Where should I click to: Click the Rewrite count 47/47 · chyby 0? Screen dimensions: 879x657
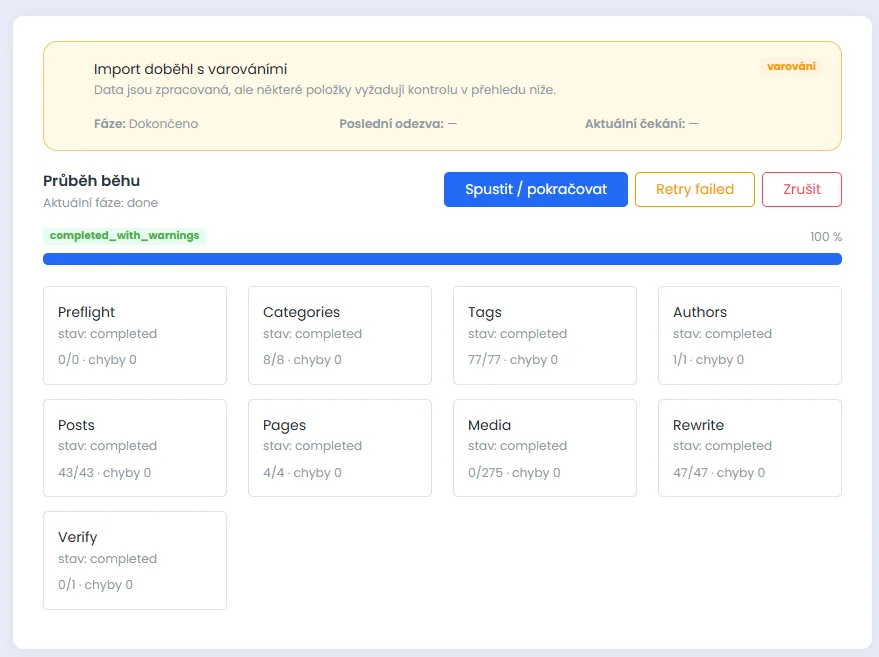719,473
